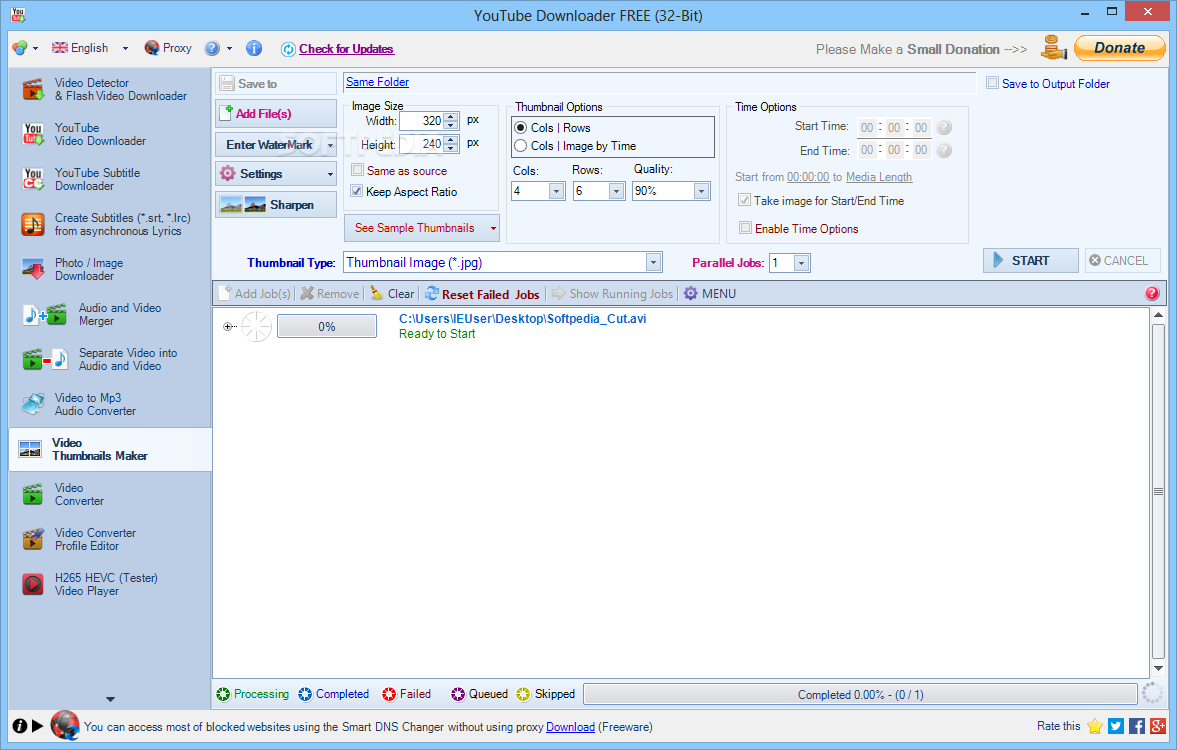The image size is (1177, 750).
Task: Open Parallel Jobs dropdown
Action: [x=802, y=263]
